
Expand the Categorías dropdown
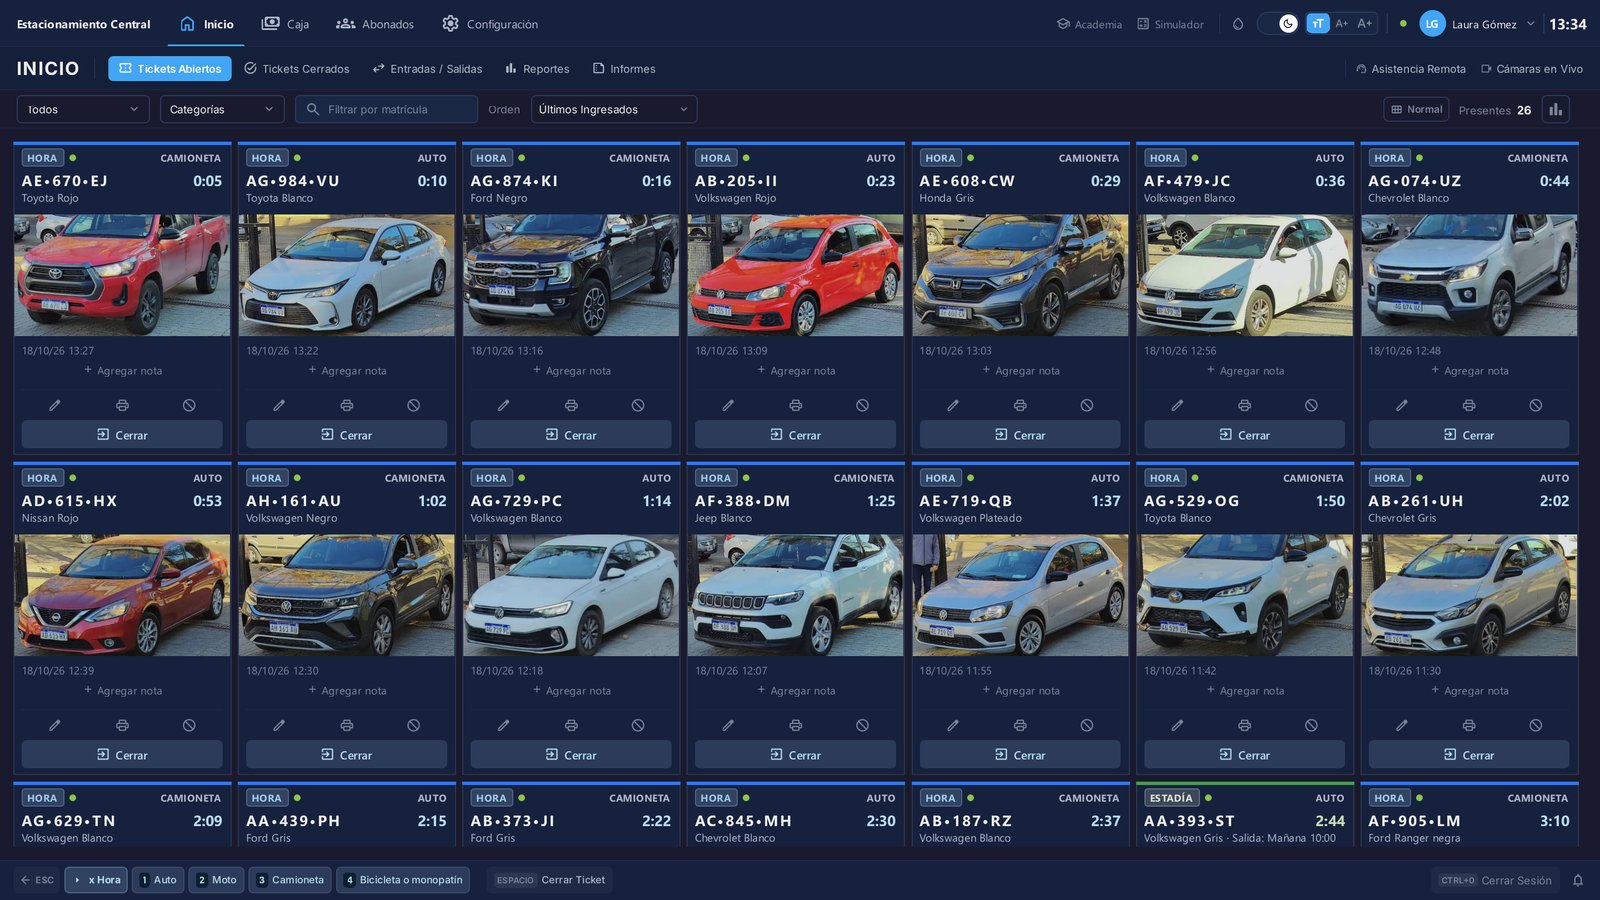click(x=222, y=109)
